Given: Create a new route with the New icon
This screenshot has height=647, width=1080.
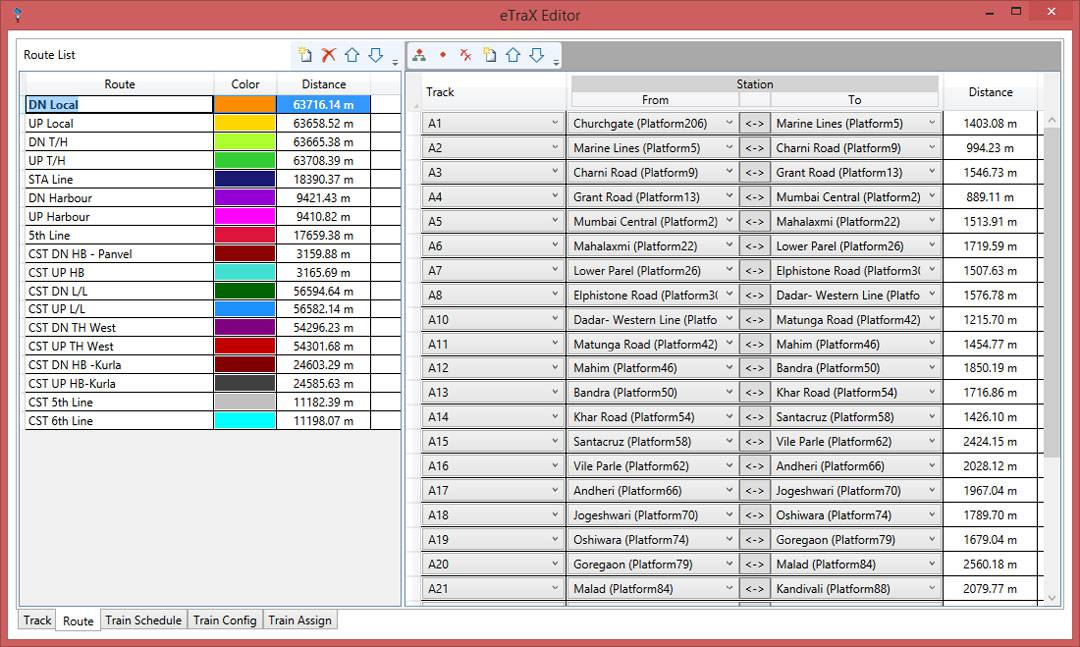Looking at the screenshot, I should click(303, 55).
